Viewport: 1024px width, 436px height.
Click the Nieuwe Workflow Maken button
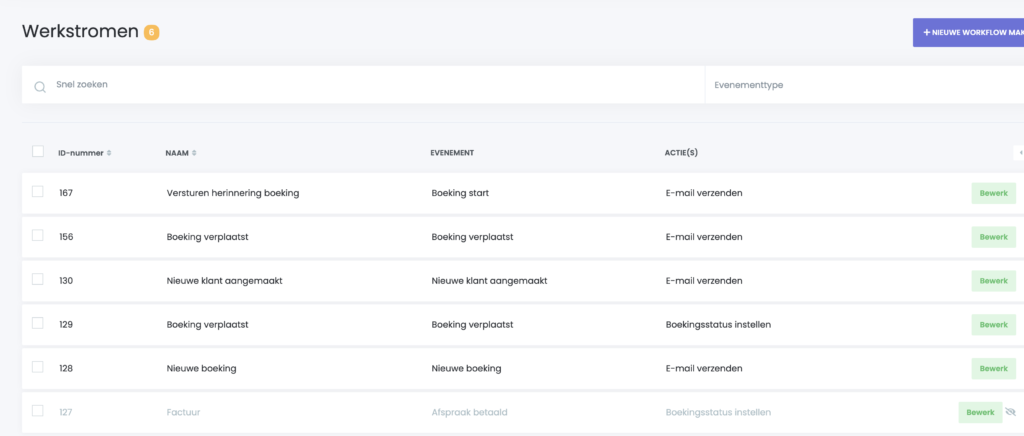[968, 32]
